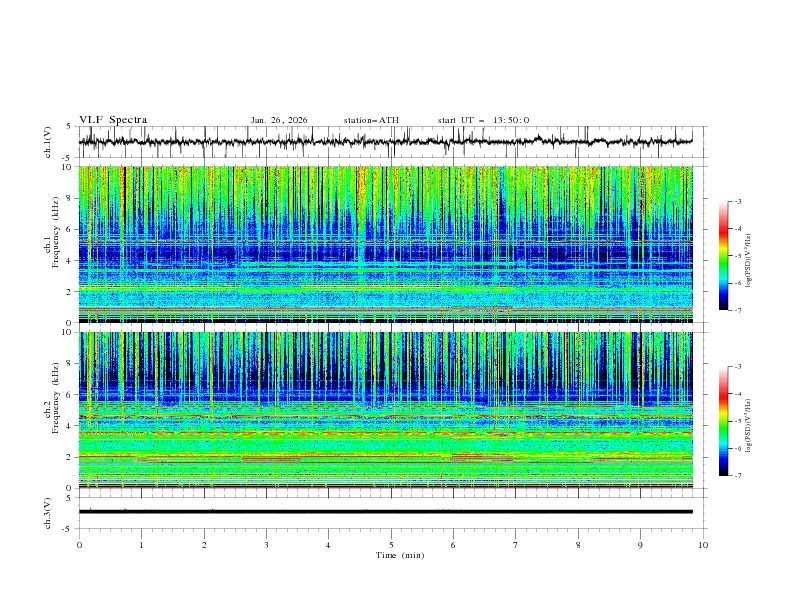
Task: Click the "2" minute tick on Time axis
Action: (204, 545)
